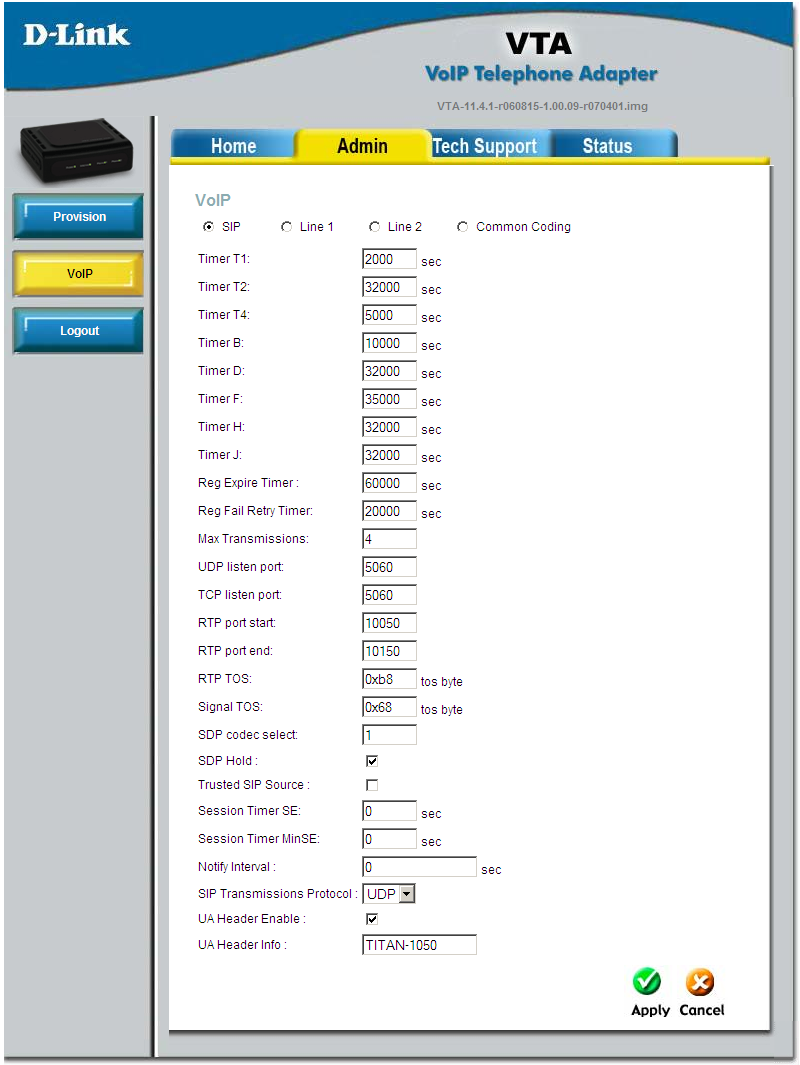Click the UA Header Info field
This screenshot has width=800, height=1065.
[x=419, y=945]
